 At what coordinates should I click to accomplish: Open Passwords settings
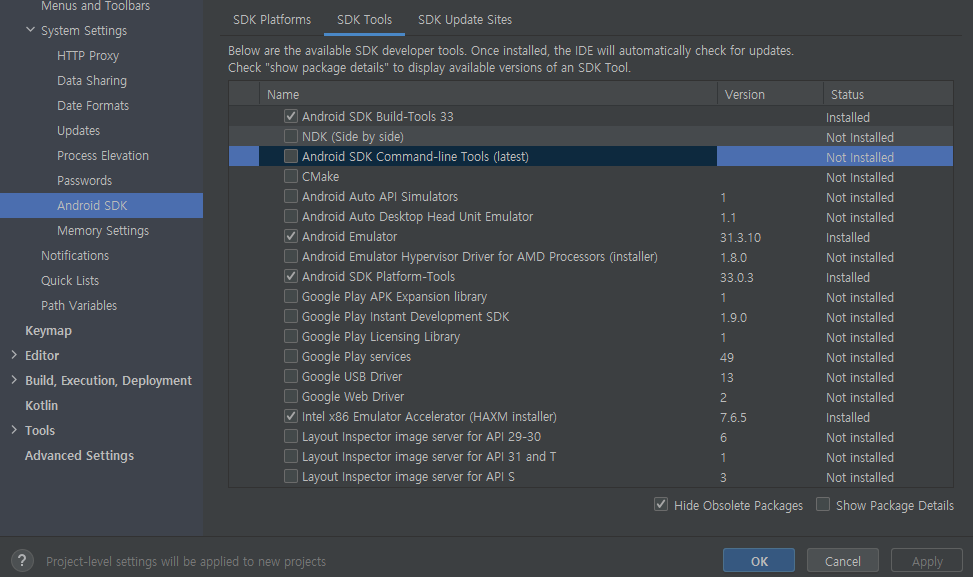(x=84, y=181)
